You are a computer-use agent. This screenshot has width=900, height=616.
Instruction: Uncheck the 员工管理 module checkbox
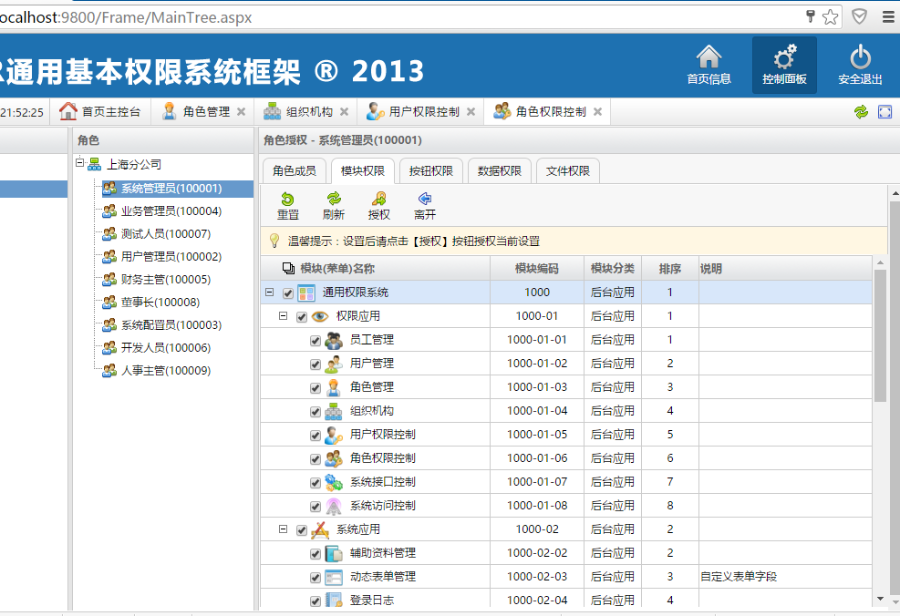pyautogui.click(x=316, y=340)
